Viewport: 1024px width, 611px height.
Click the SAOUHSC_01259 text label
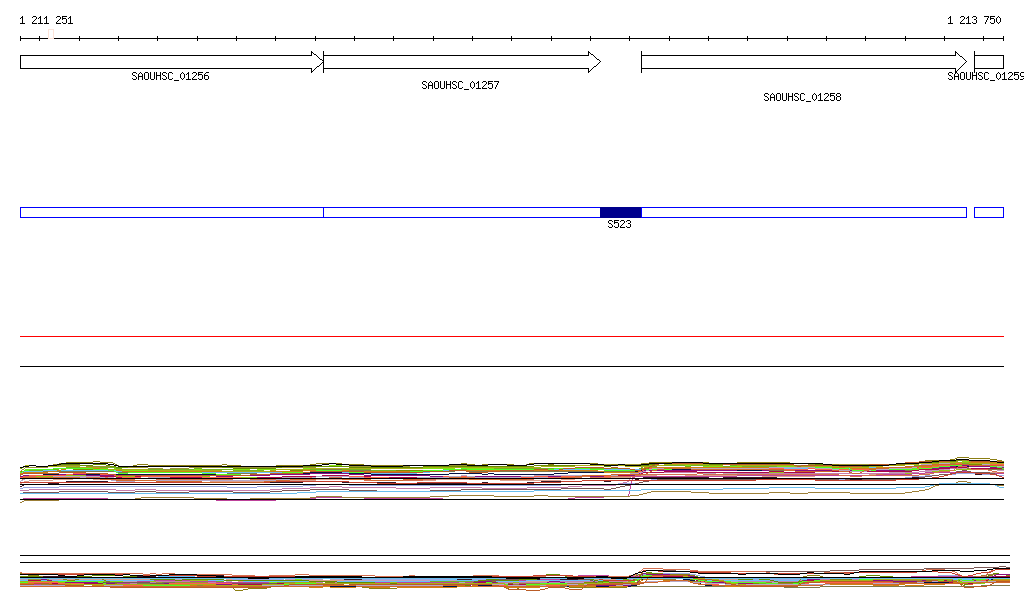[984, 76]
